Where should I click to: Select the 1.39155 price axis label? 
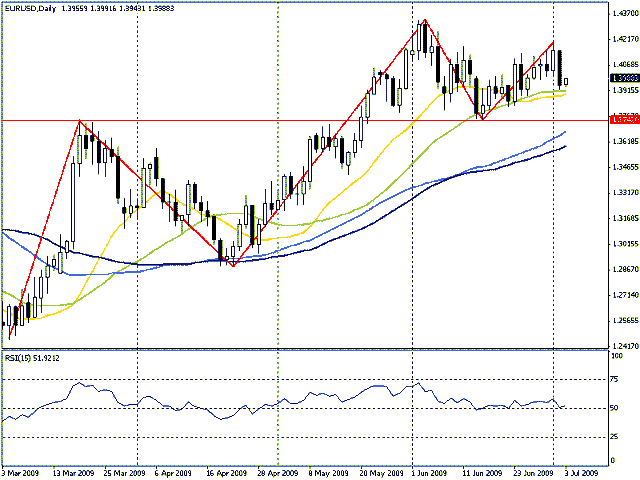(x=624, y=90)
